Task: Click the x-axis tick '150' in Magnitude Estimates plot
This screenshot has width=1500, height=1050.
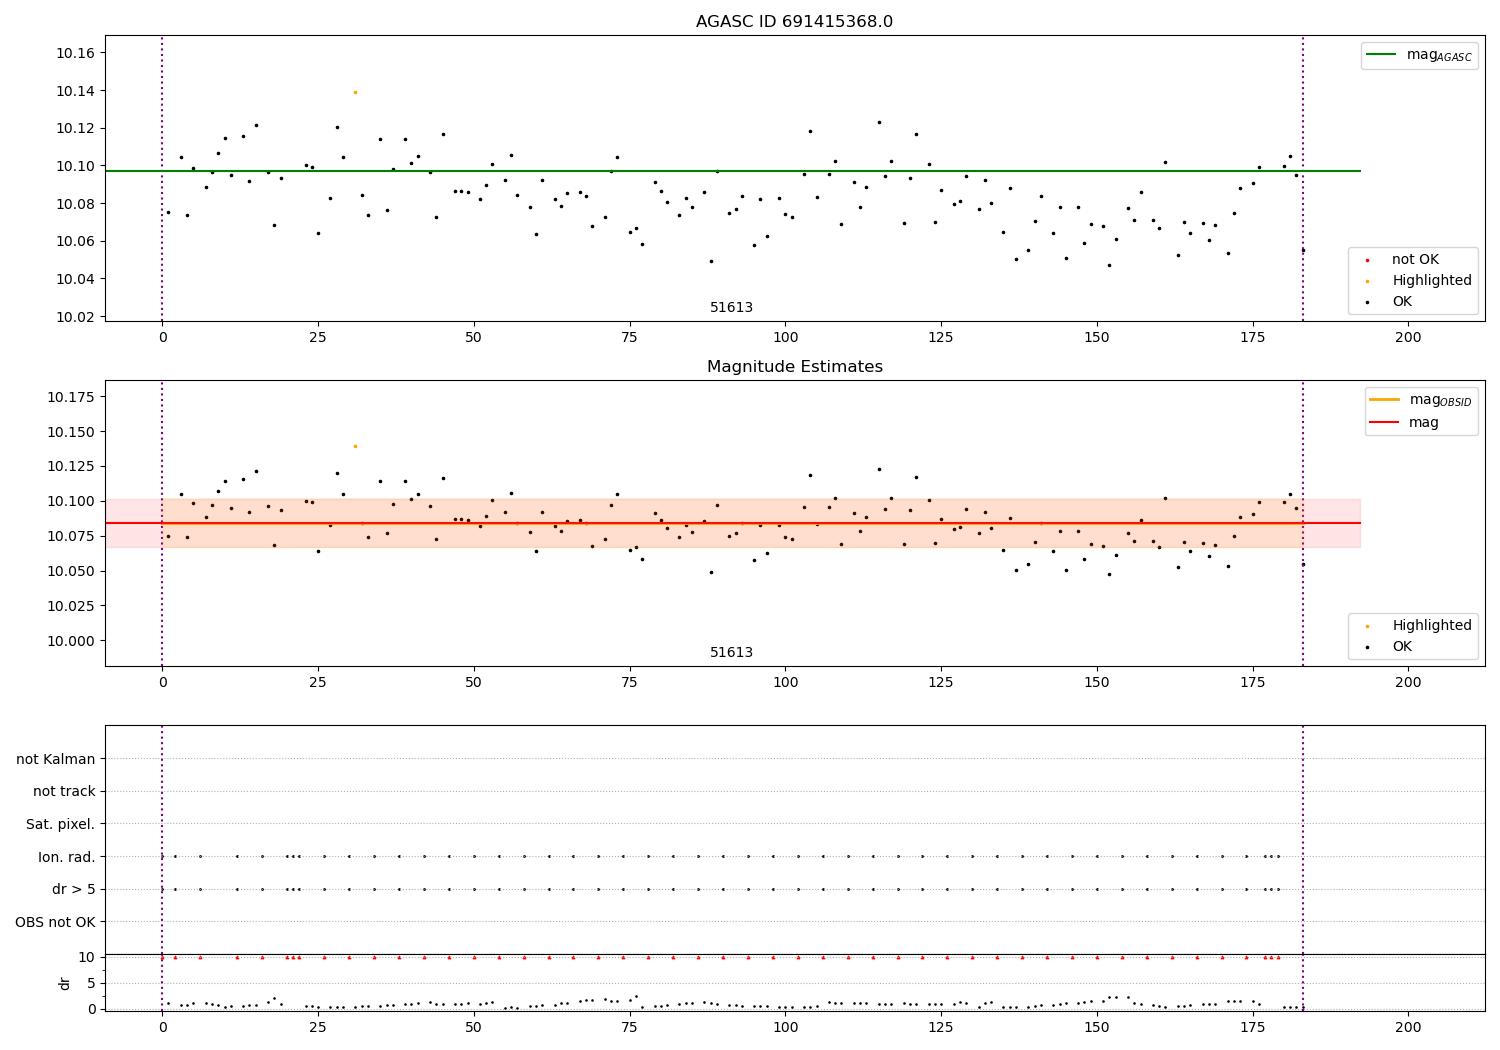Action: pyautogui.click(x=1097, y=682)
